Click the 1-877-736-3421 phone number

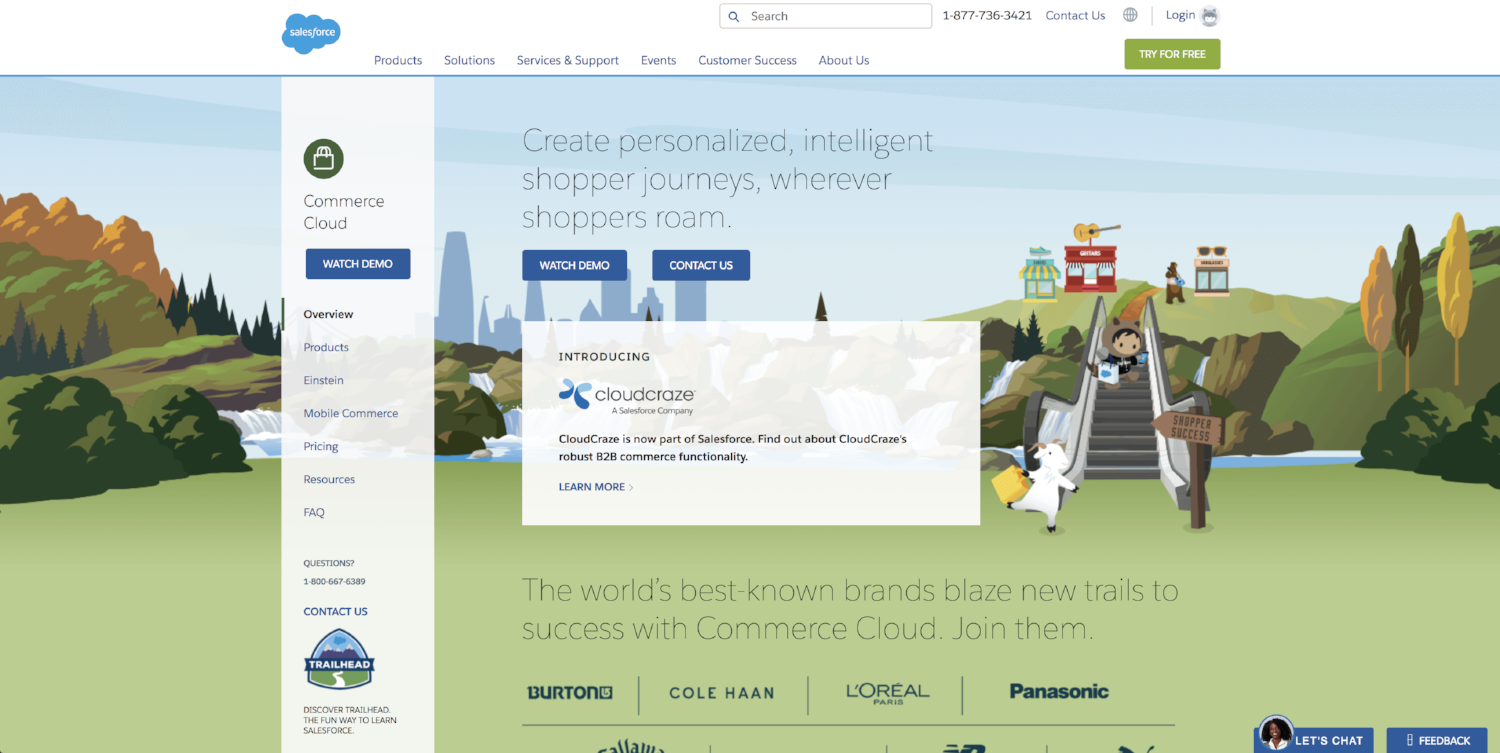[987, 16]
